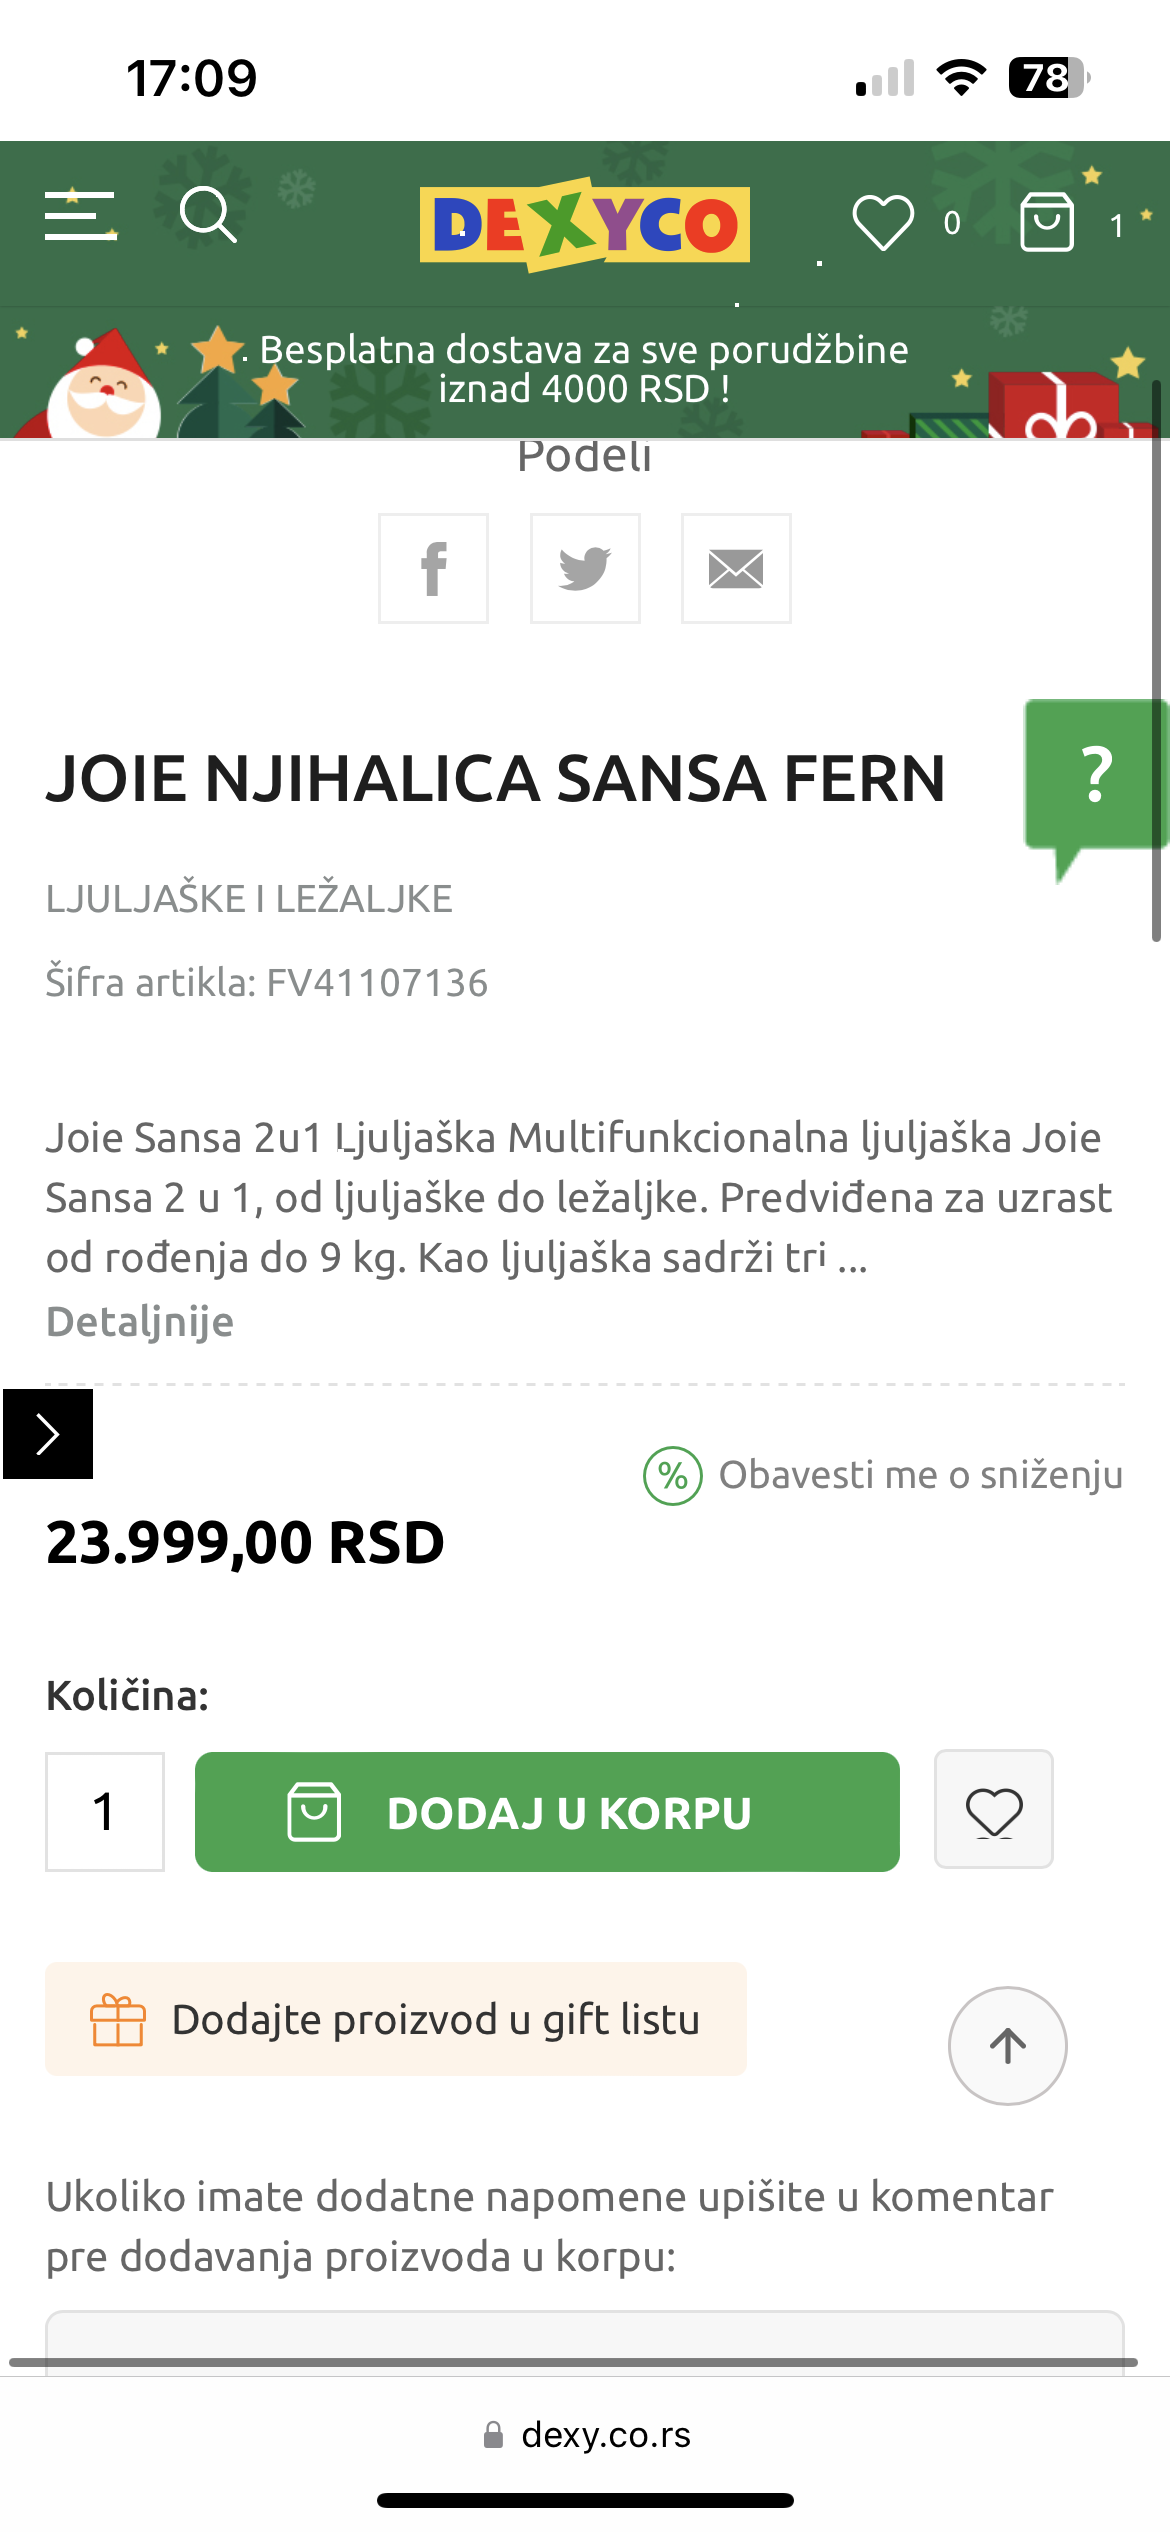This screenshot has height=2532, width=1170.
Task: Go to the Dexyco logo homepage
Action: click(x=584, y=224)
